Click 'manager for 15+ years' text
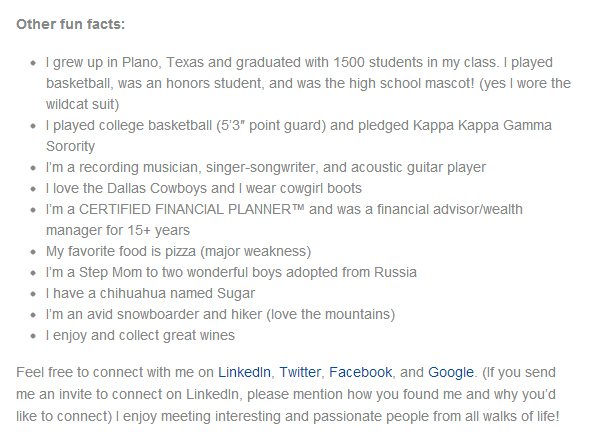590x444 pixels. [x=118, y=230]
